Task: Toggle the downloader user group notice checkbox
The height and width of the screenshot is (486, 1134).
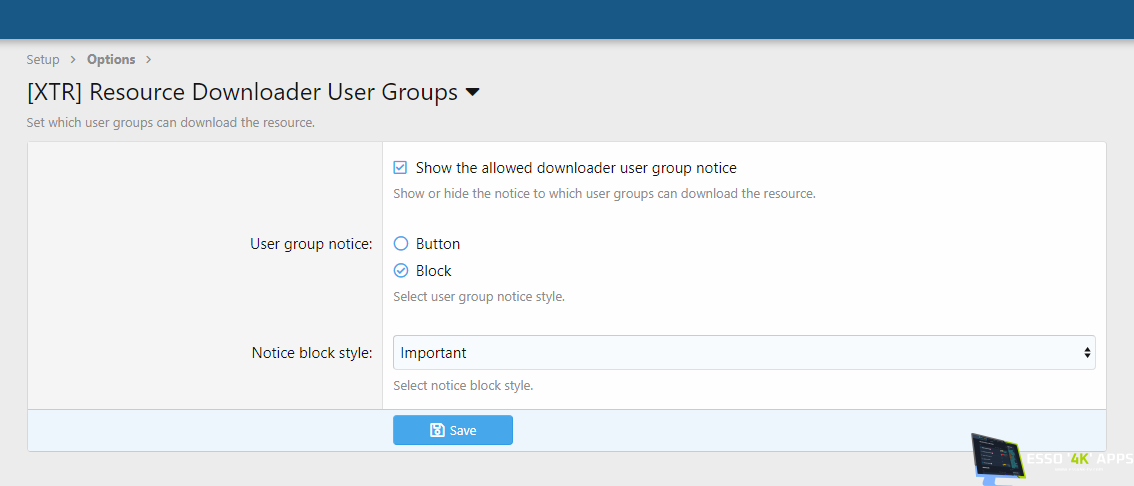Action: coord(400,168)
